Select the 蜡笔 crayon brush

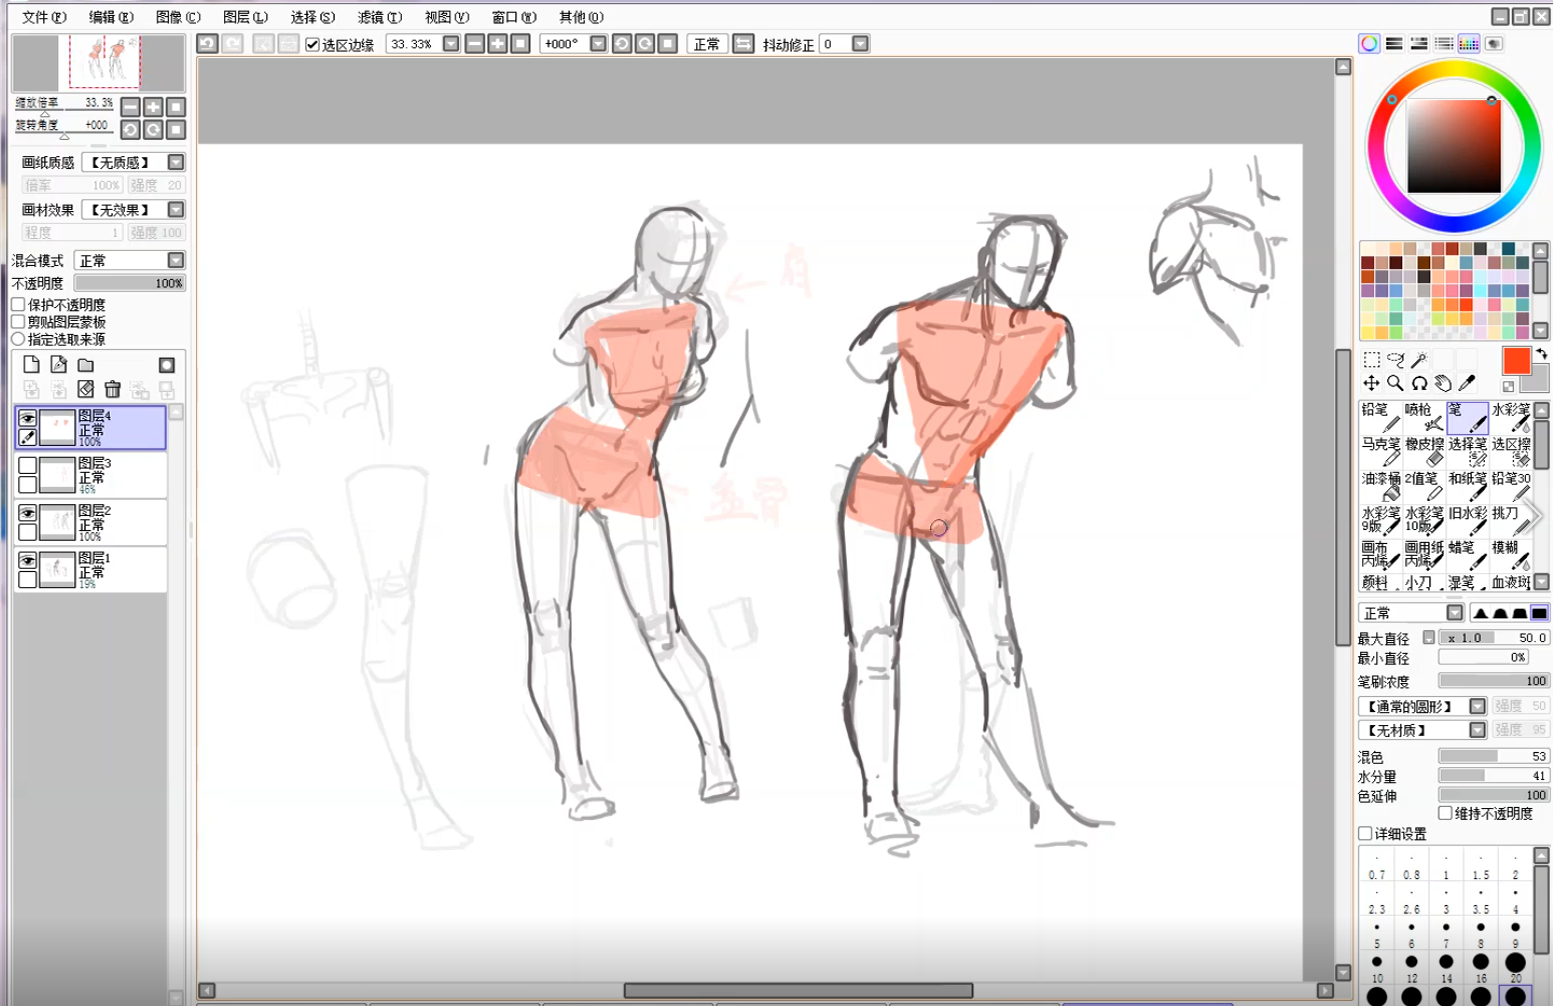tap(1467, 554)
